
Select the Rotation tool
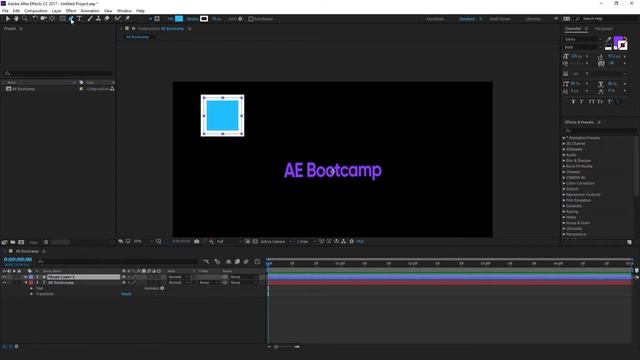35,19
